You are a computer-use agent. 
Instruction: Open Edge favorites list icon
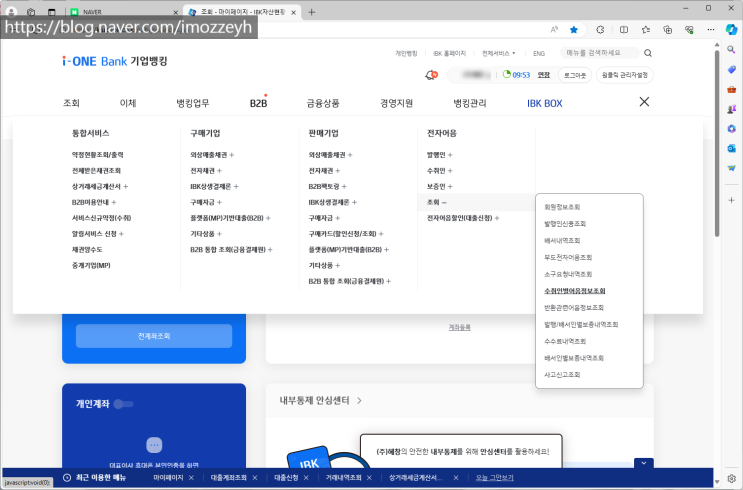coord(646,30)
